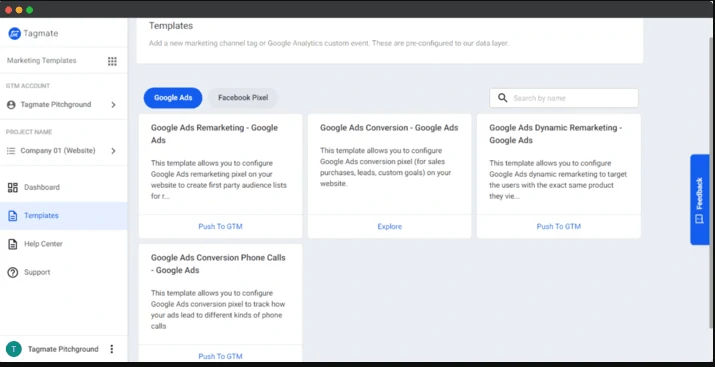
Task: Open Support in the sidebar
Action: tap(63, 273)
